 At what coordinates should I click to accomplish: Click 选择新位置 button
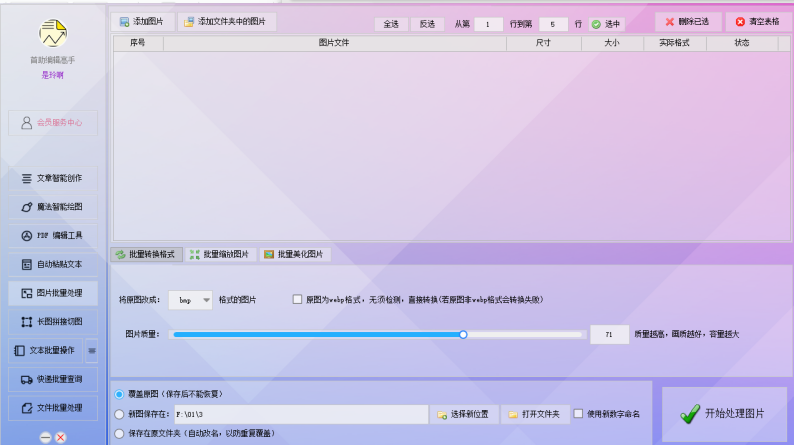[x=464, y=414]
